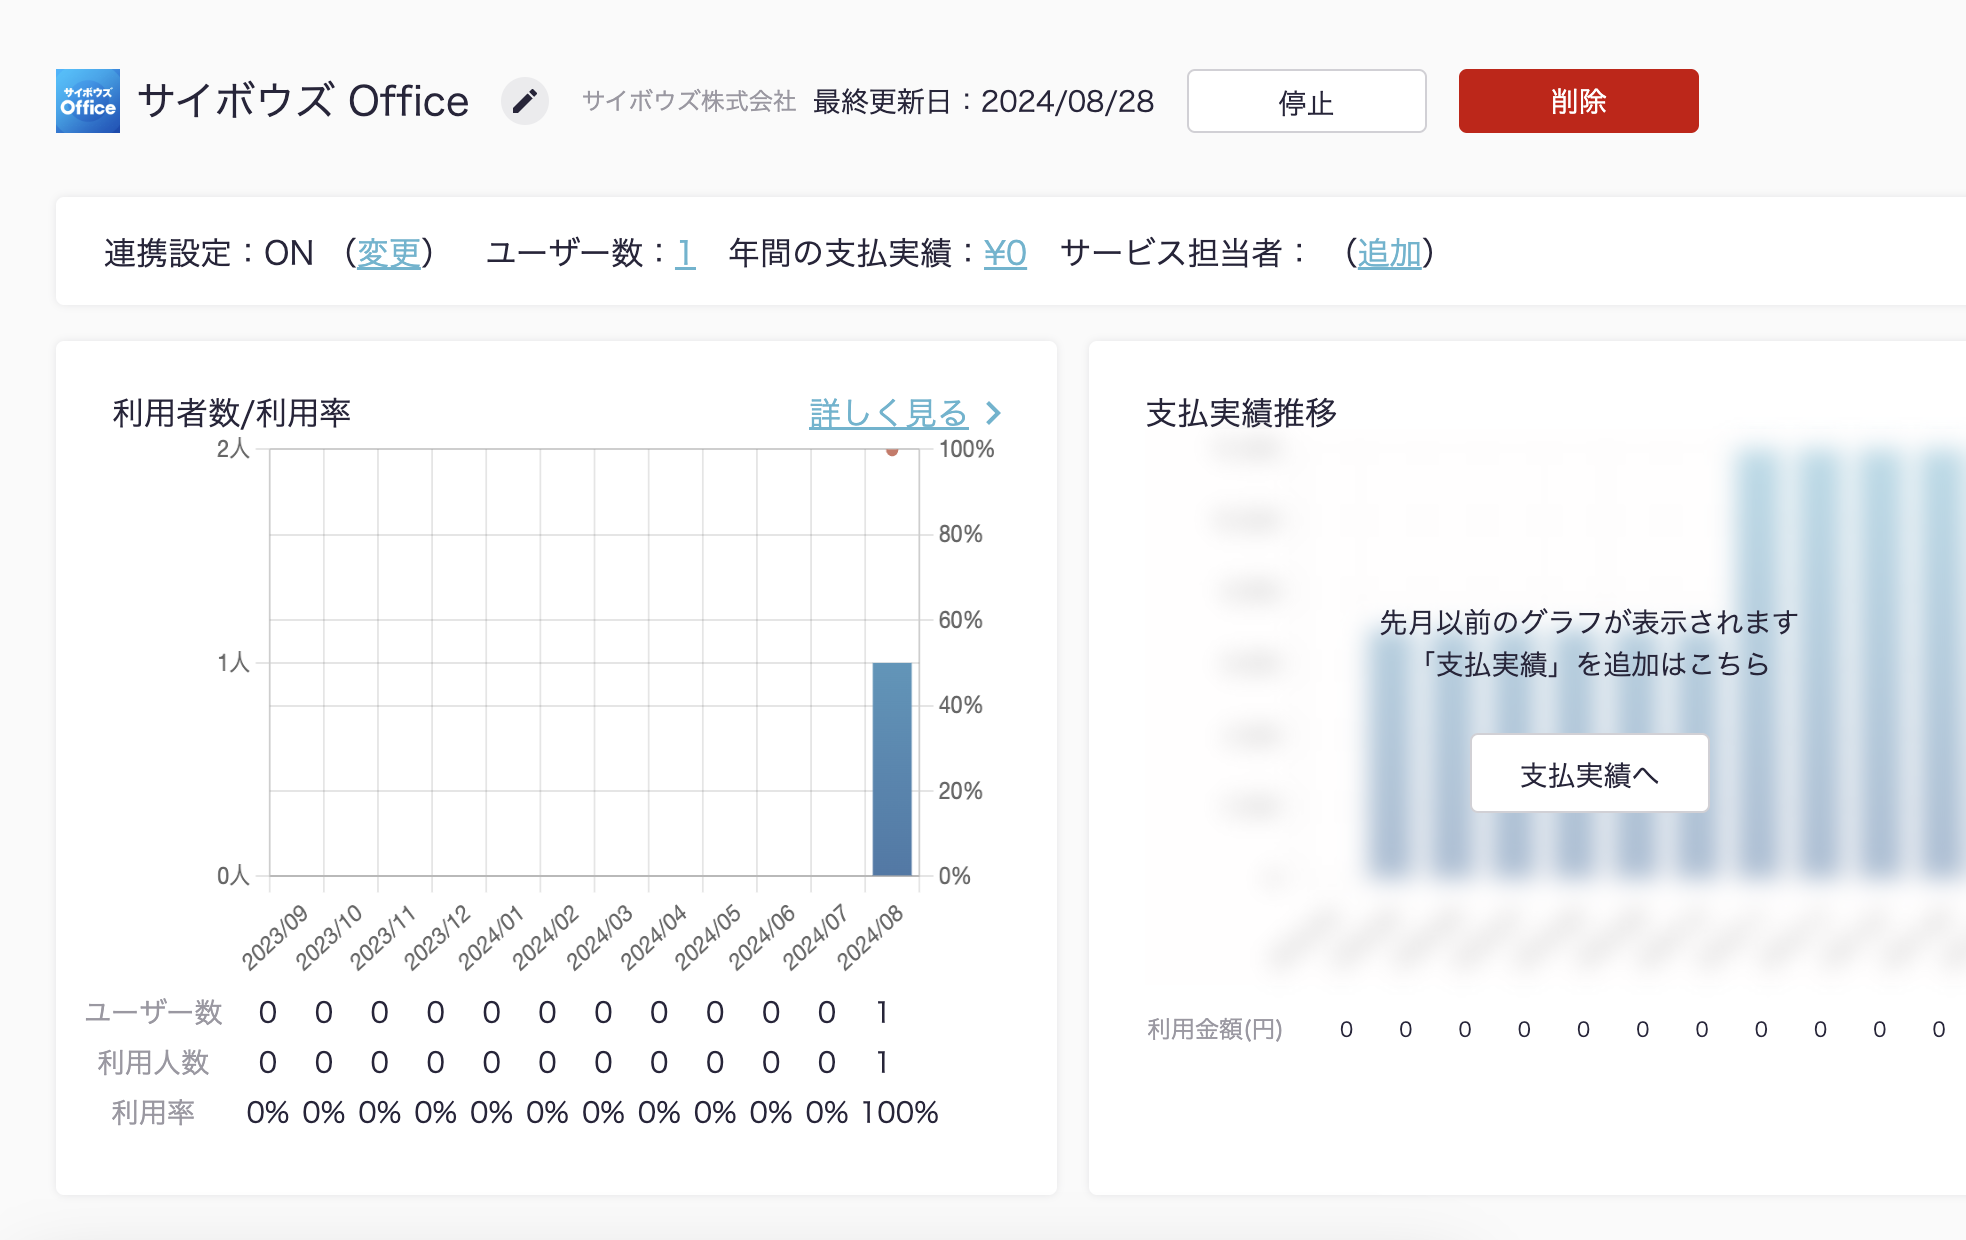Click the サイボウズ株式会社 vendor name
Screen dimensions: 1966x1240
coord(689,101)
